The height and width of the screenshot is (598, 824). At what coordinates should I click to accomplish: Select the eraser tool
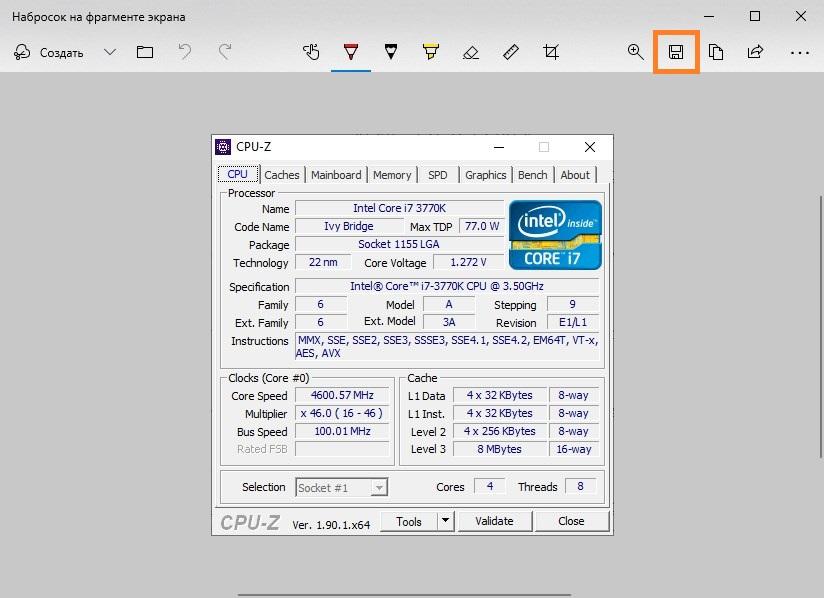coord(471,52)
